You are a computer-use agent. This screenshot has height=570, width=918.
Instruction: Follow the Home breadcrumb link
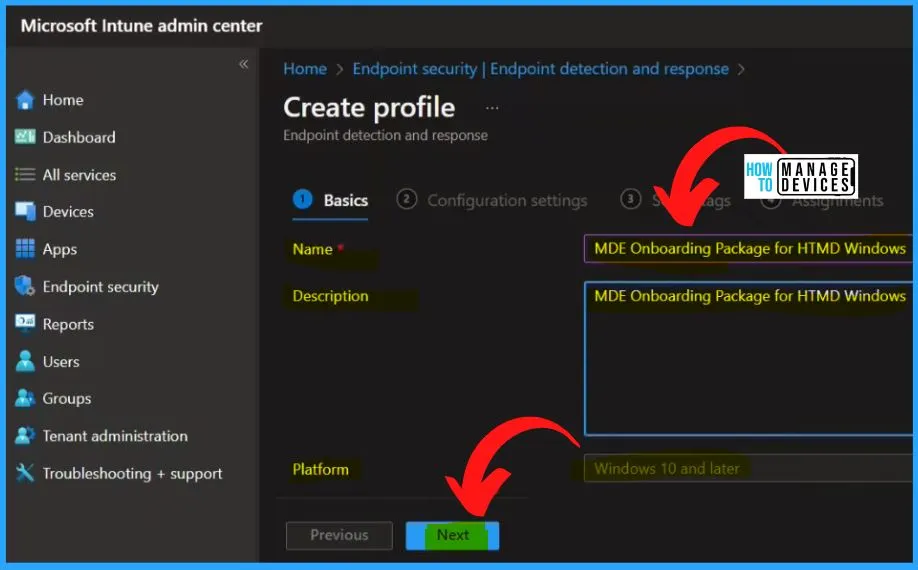pos(305,69)
